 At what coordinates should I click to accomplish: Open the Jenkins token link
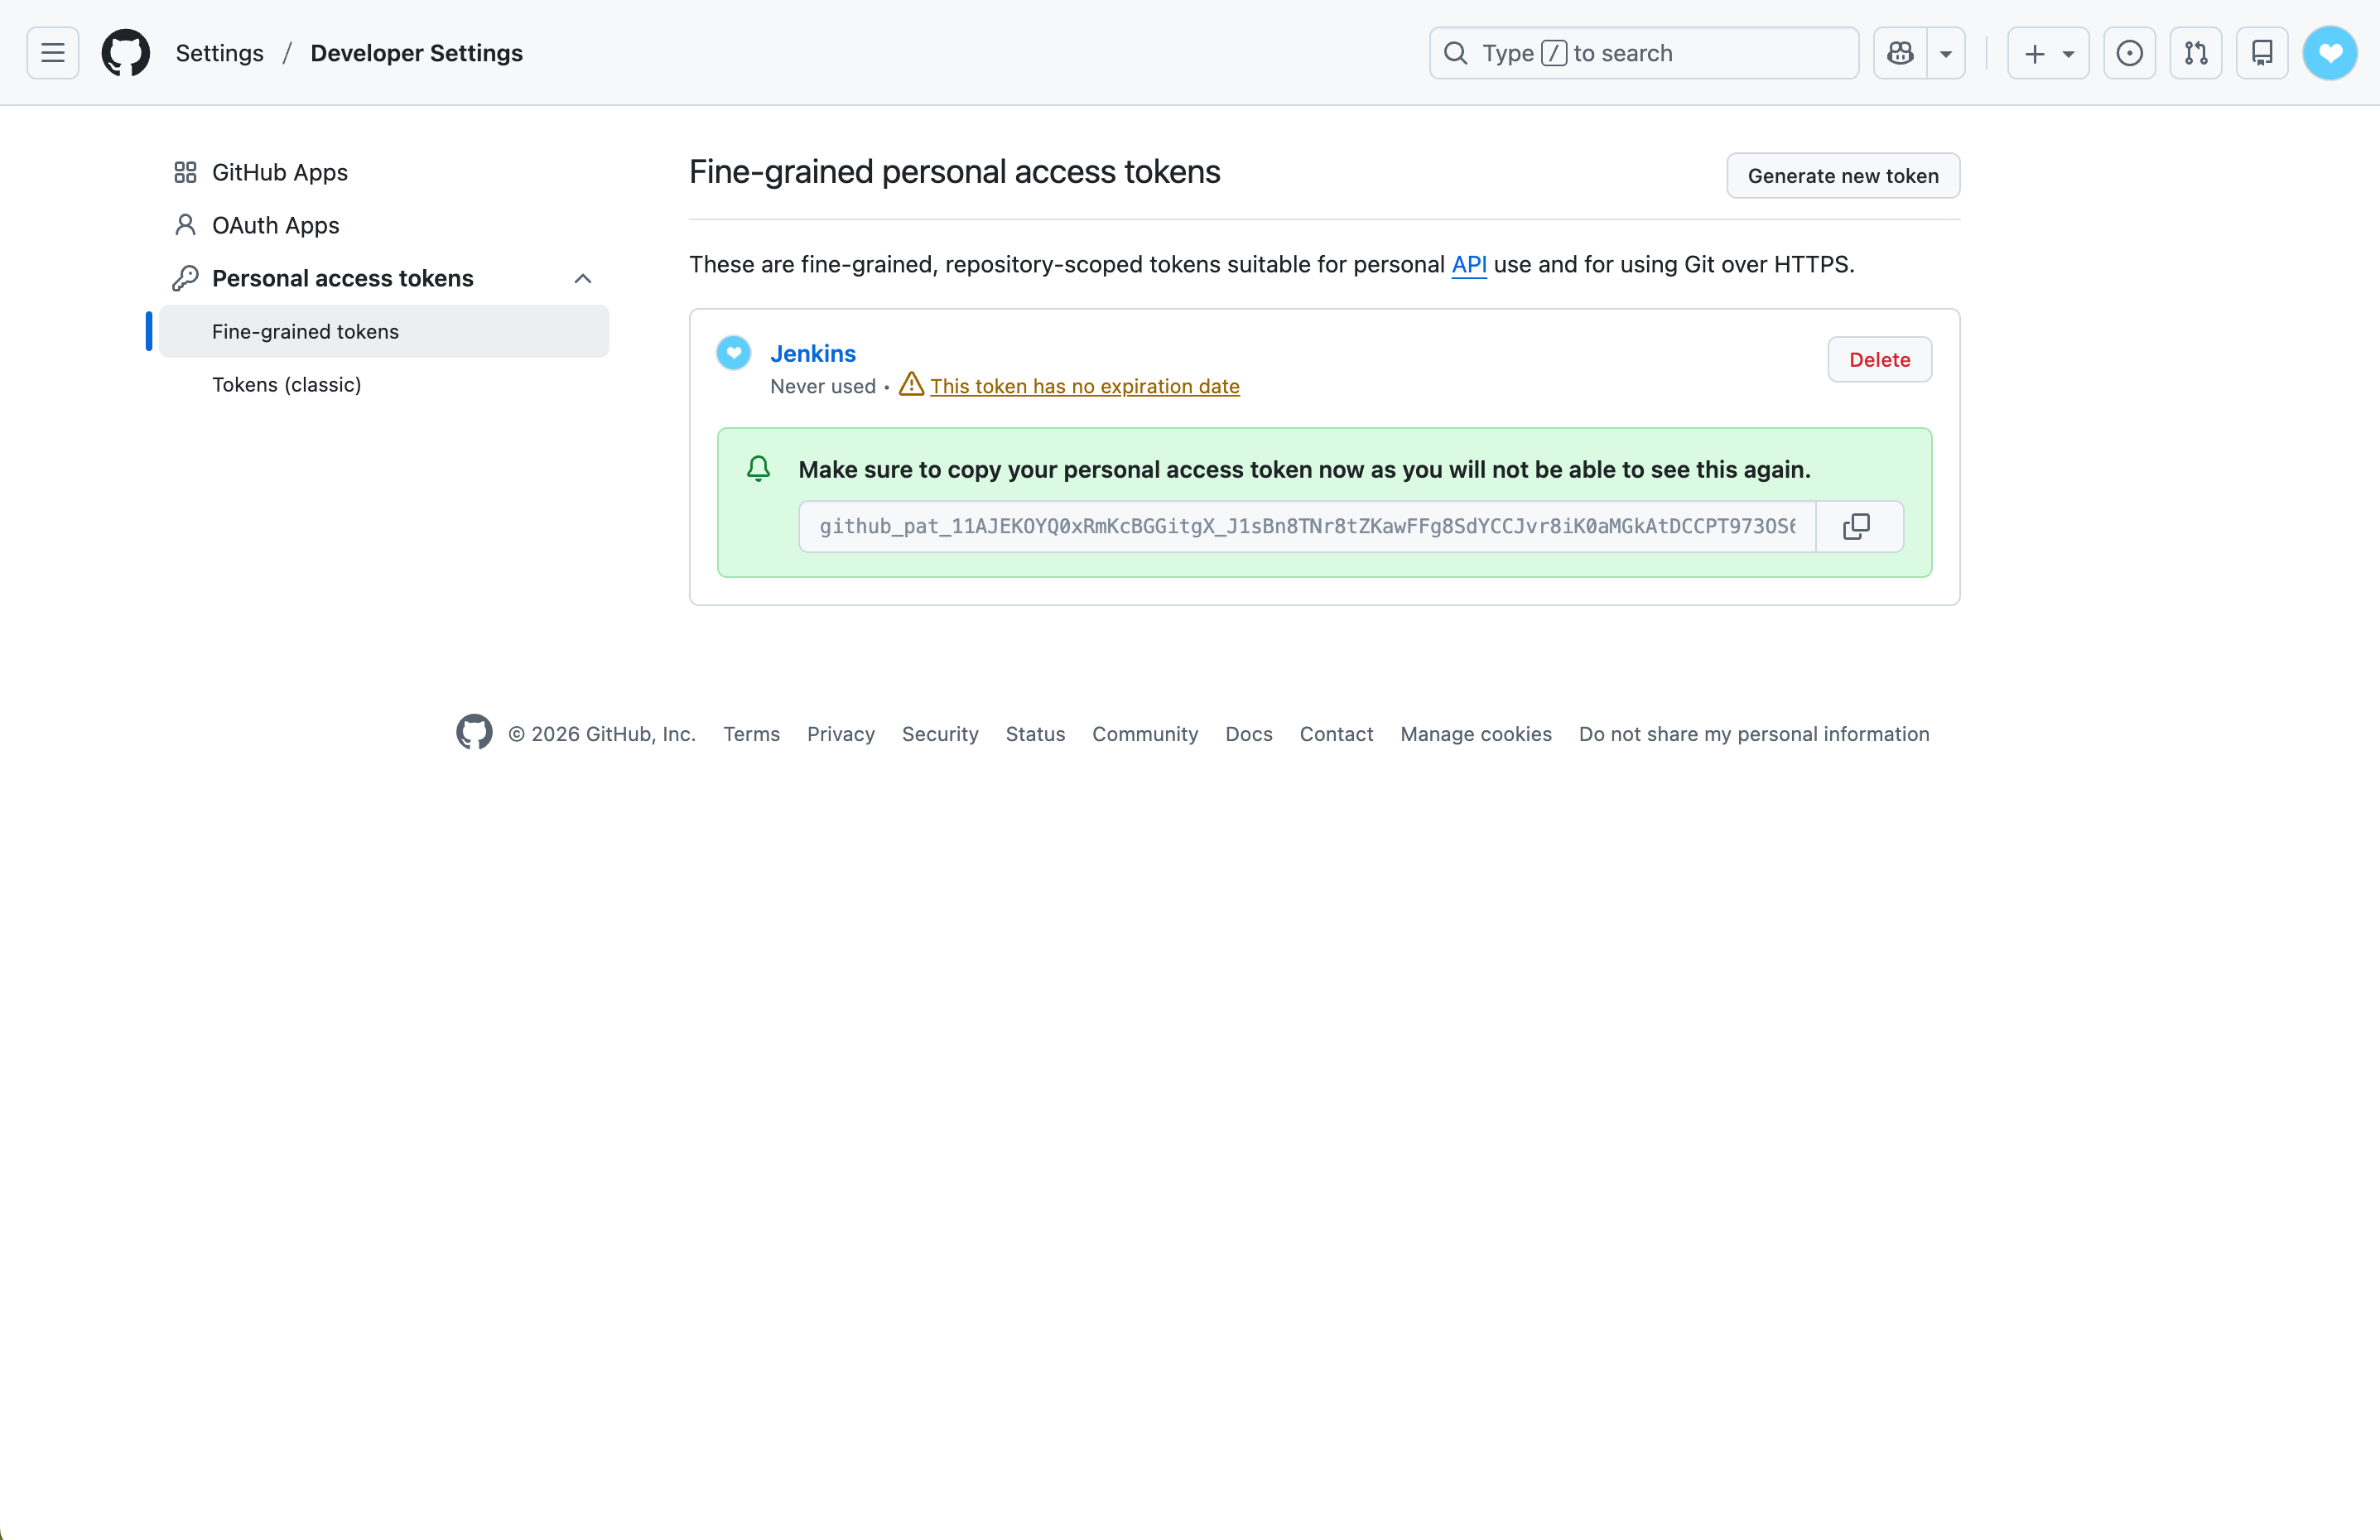812,353
